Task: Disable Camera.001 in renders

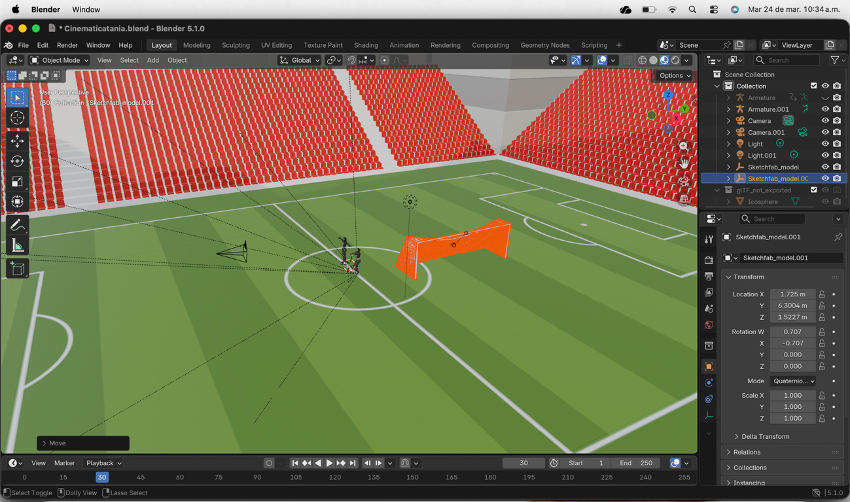Action: click(x=837, y=132)
